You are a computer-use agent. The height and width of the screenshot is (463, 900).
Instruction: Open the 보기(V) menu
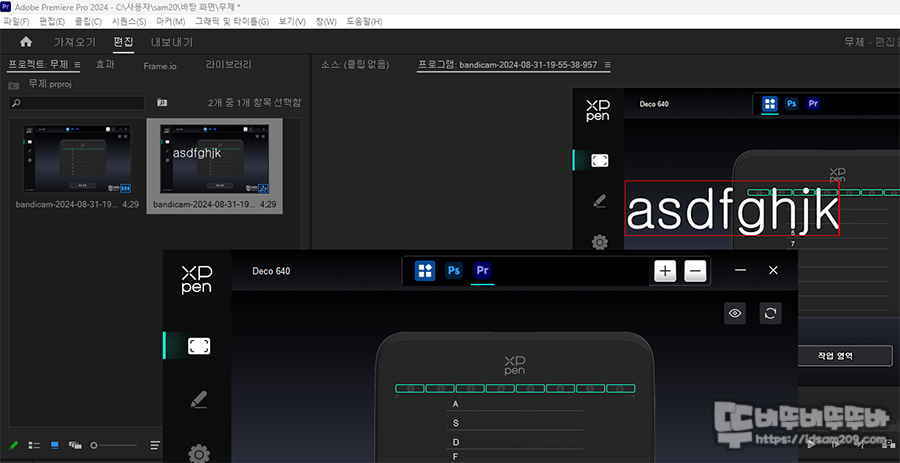pos(292,22)
